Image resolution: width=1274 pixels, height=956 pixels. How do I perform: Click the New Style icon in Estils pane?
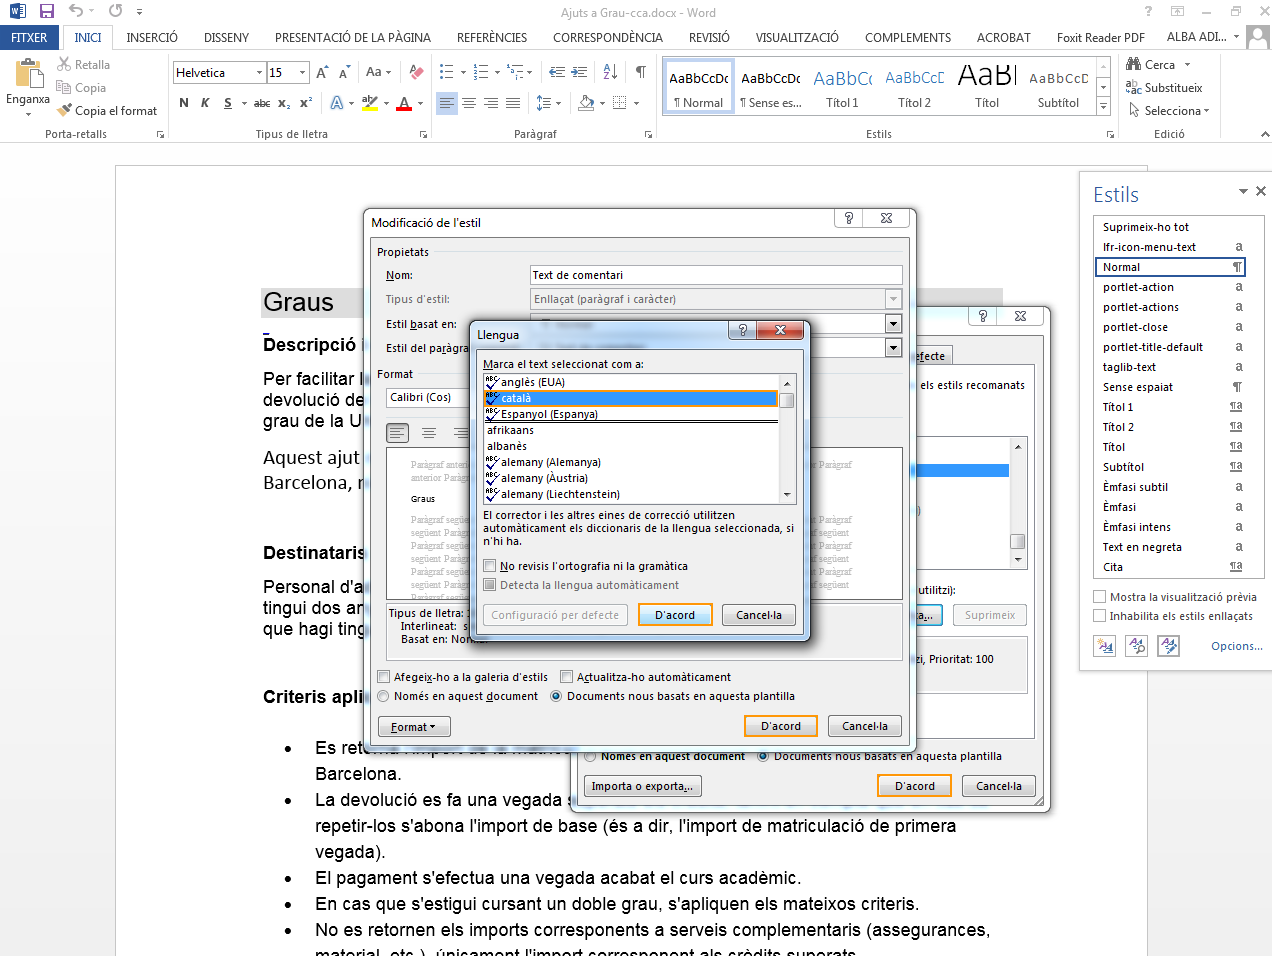click(1105, 647)
